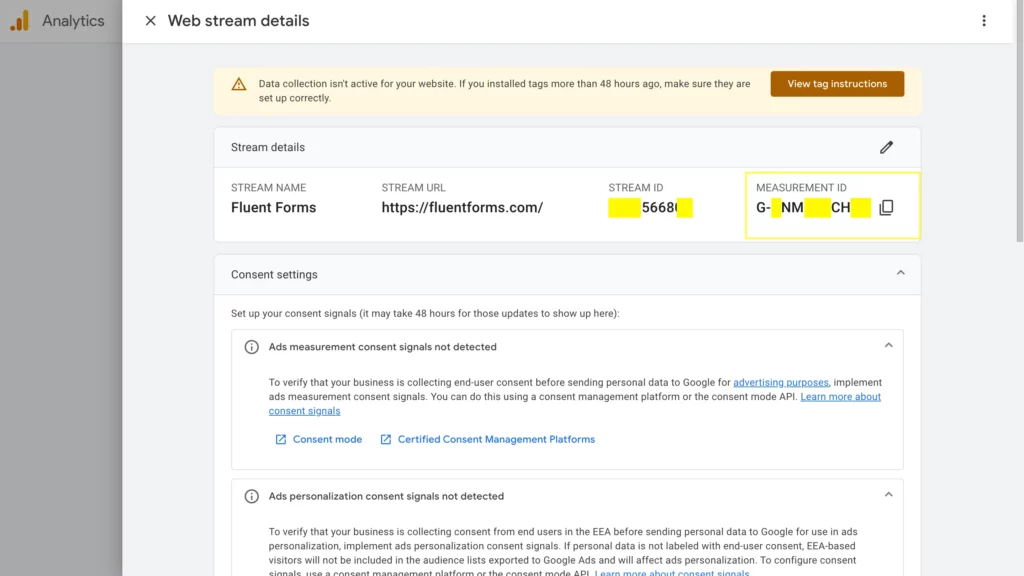Open the Consent mode link
1024x576 pixels.
click(327, 440)
